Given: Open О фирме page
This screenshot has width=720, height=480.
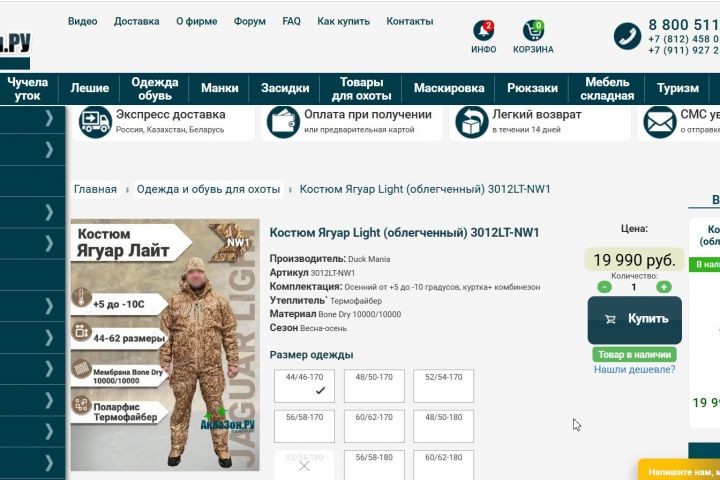Looking at the screenshot, I should coord(197,21).
